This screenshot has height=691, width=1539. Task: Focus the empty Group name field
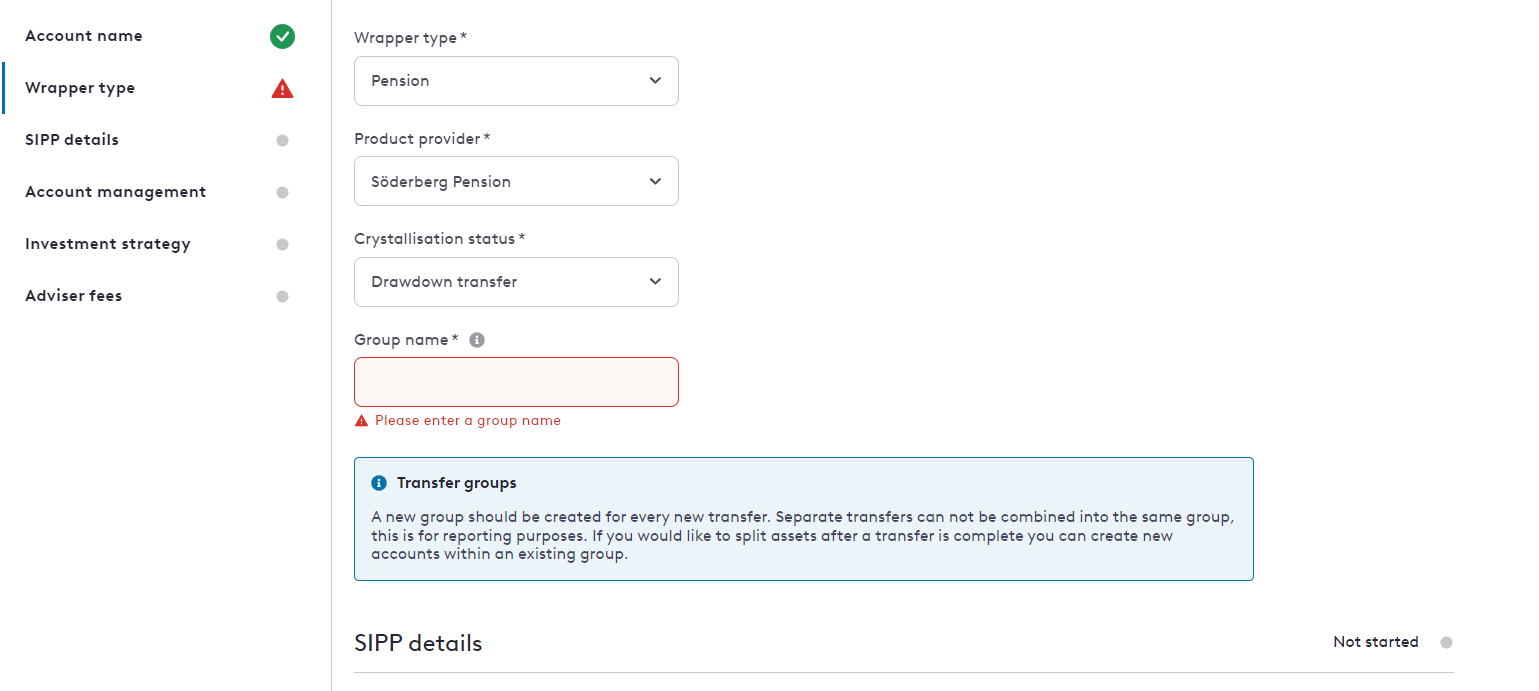[x=516, y=382]
